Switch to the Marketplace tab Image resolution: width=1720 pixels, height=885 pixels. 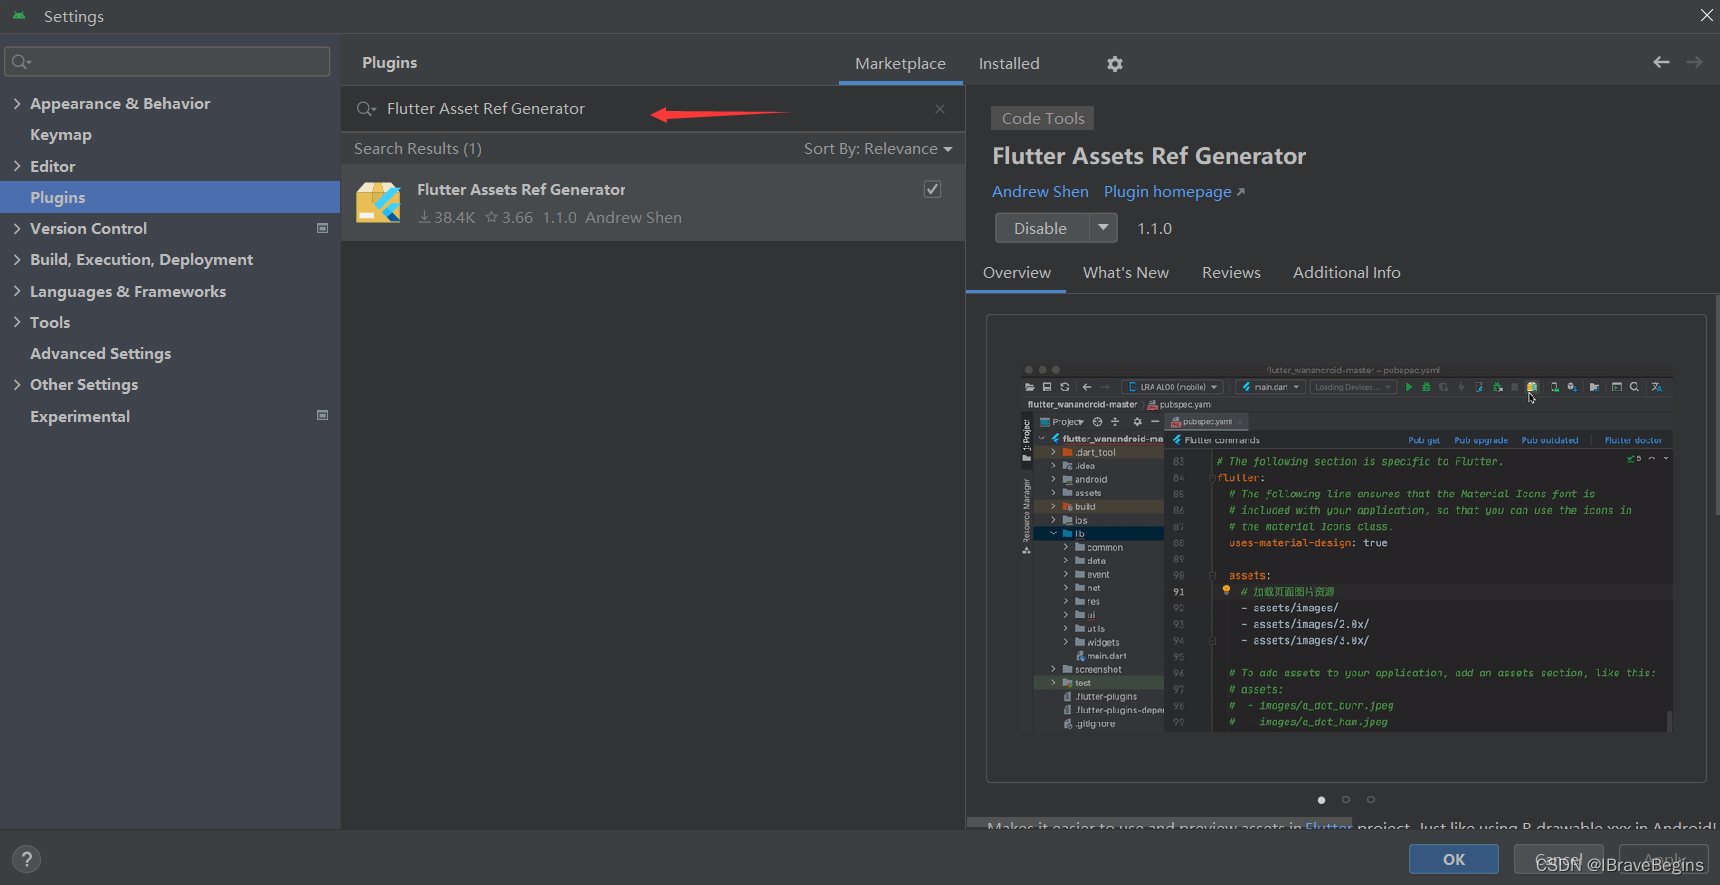click(900, 63)
